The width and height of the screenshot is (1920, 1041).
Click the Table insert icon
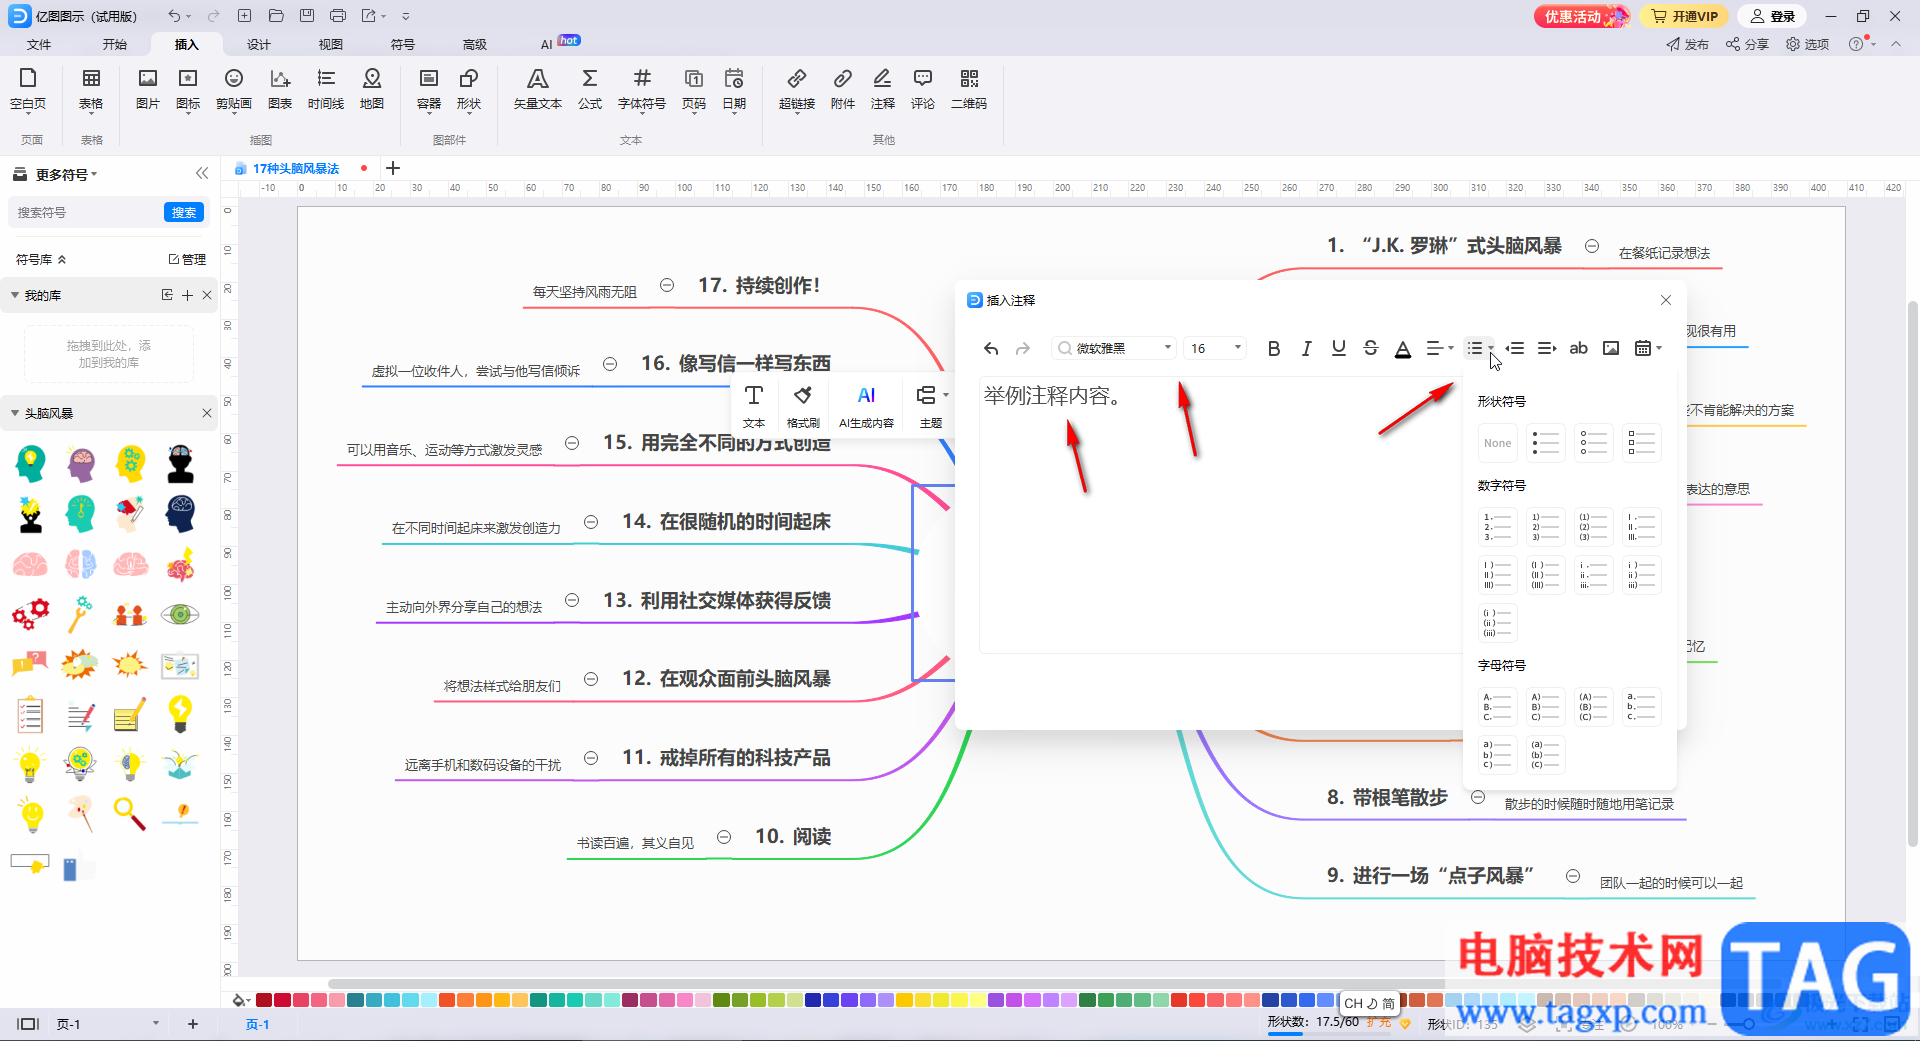[x=91, y=88]
